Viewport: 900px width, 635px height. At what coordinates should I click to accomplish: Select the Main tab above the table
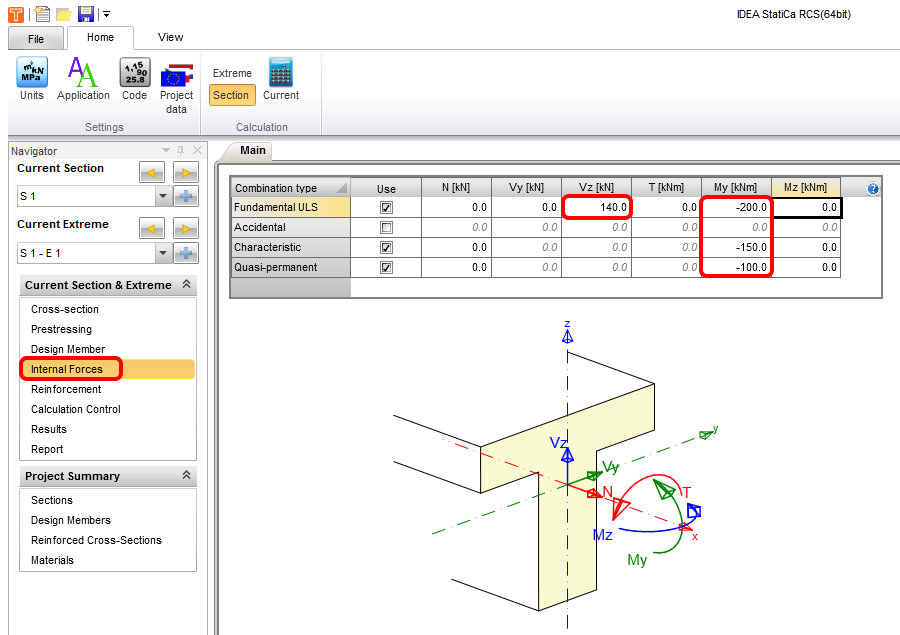point(252,150)
